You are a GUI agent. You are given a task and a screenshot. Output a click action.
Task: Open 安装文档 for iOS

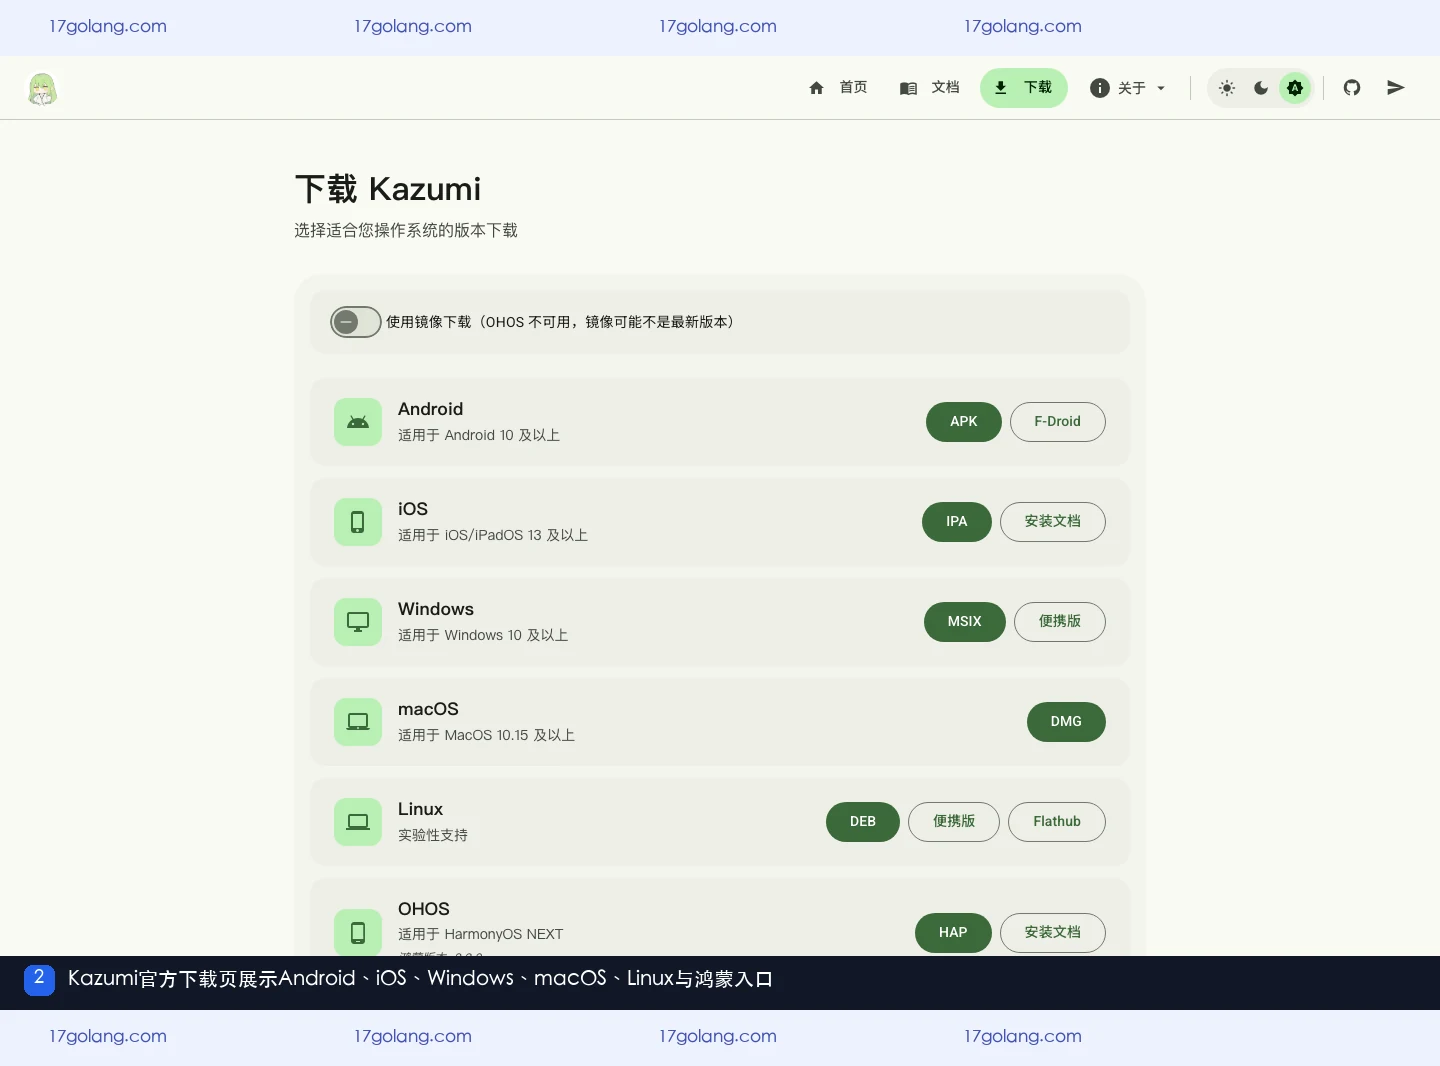[x=1053, y=522]
